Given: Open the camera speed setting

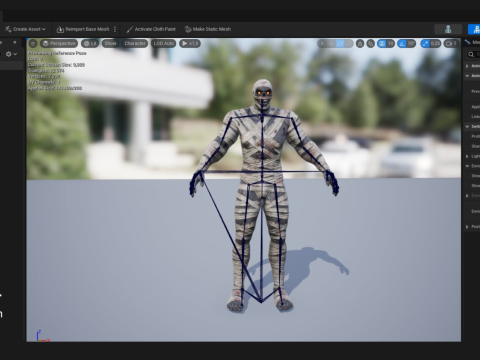Looking at the screenshot, I should pos(451,43).
